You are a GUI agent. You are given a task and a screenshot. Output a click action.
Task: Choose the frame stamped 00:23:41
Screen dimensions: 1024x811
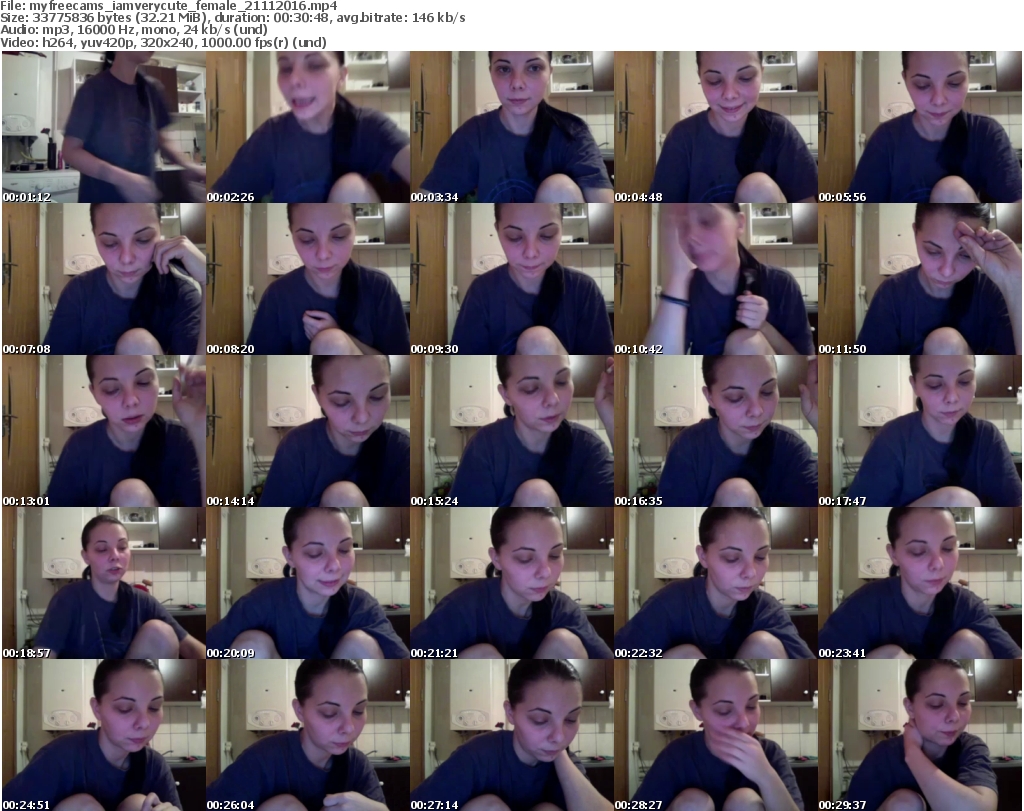[920, 583]
